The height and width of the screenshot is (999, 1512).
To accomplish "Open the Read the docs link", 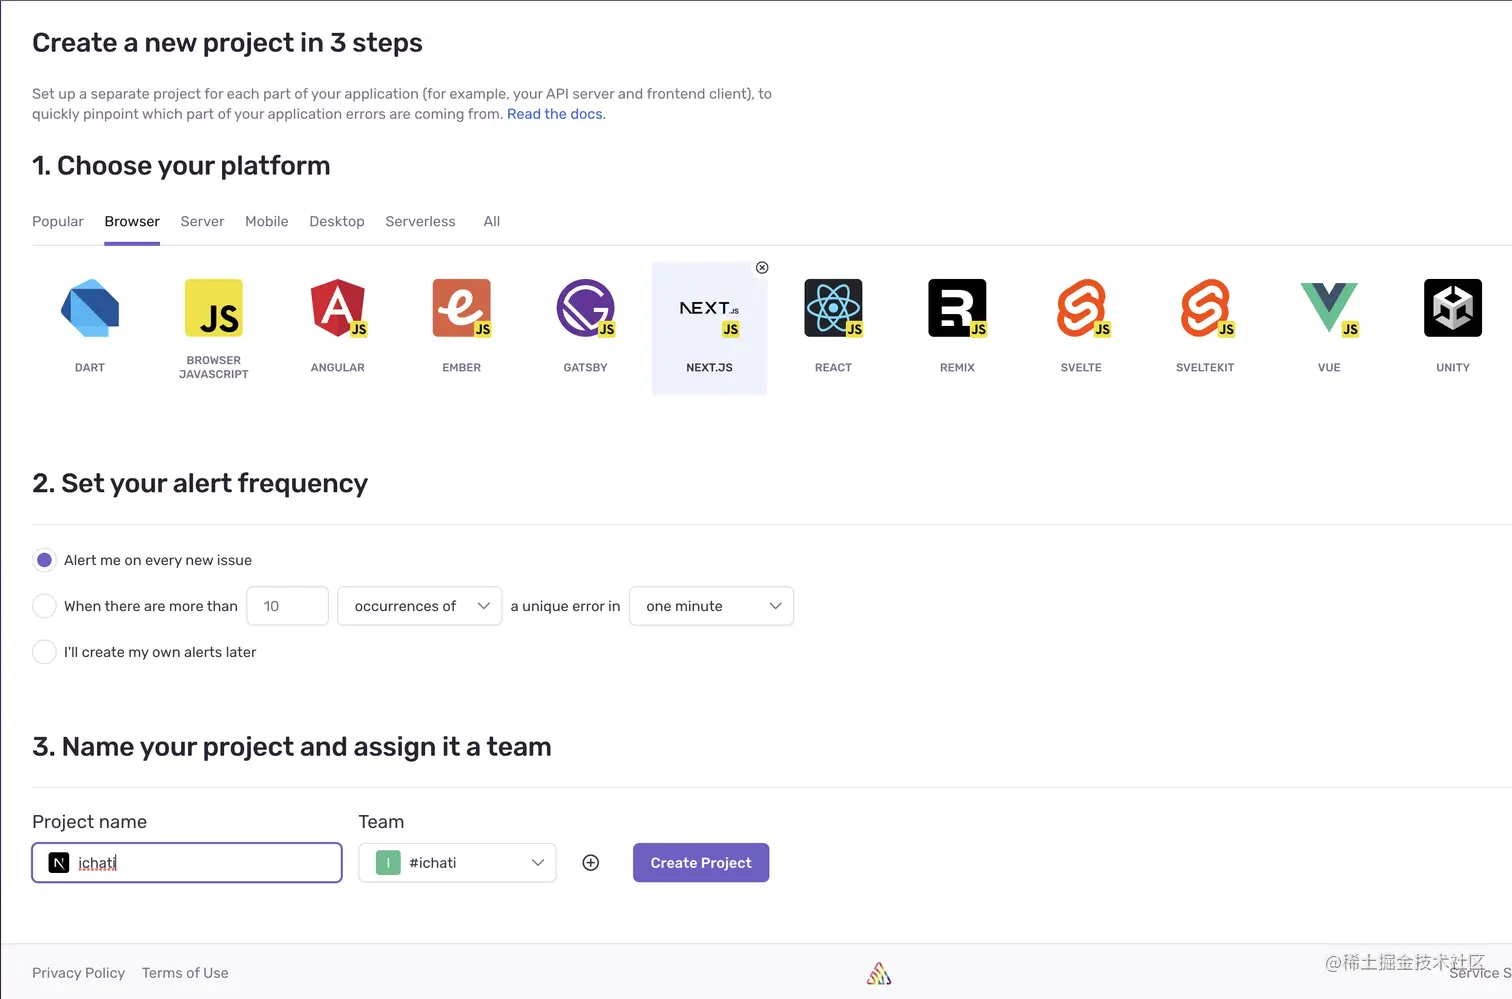I will (555, 114).
